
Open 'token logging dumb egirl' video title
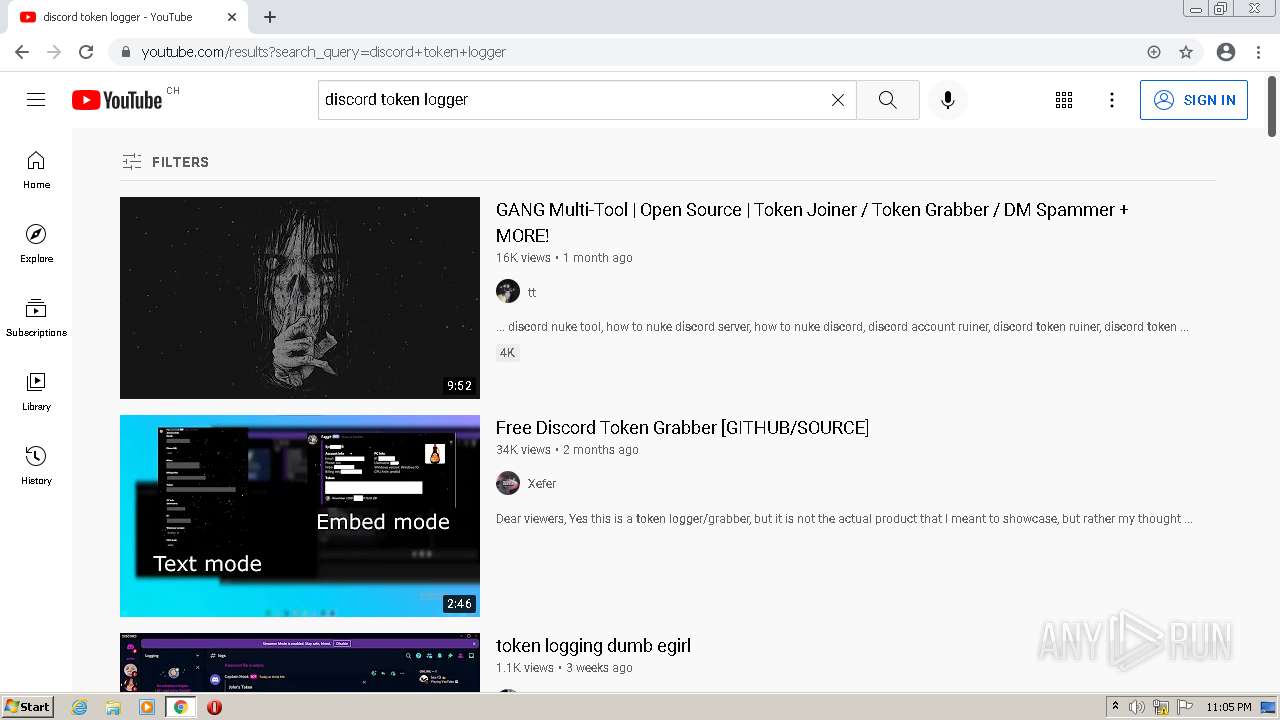coord(593,645)
